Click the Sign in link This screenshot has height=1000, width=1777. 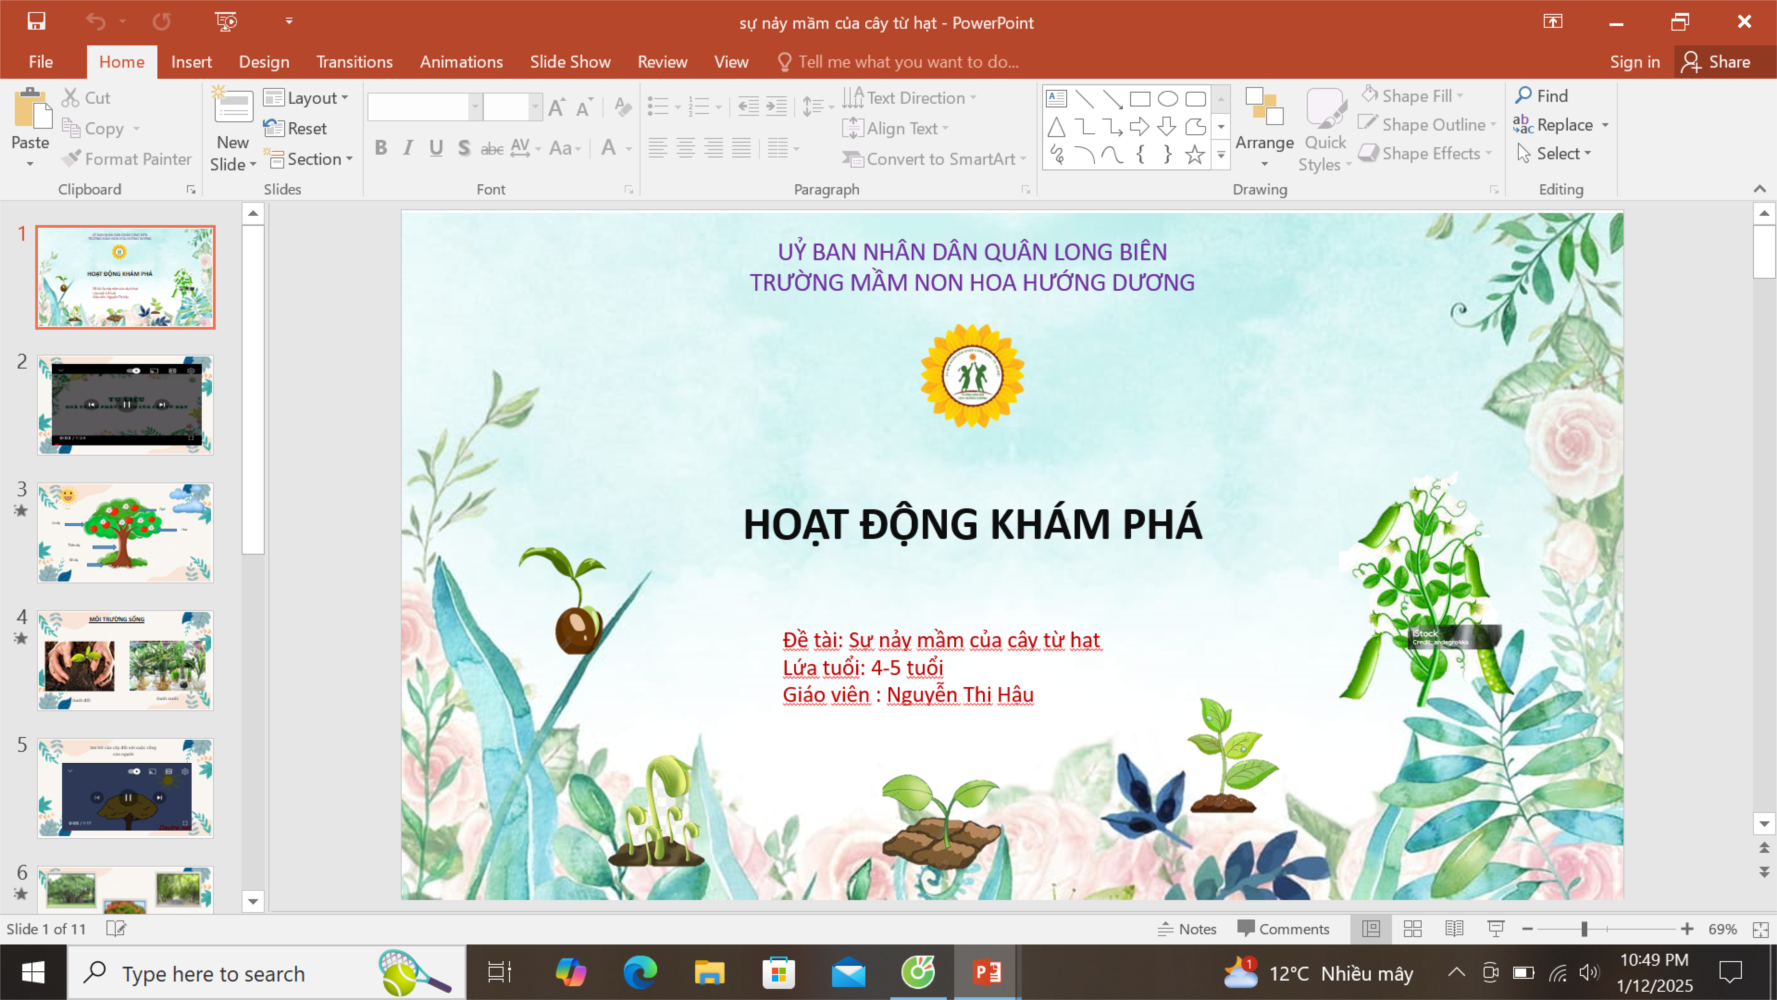point(1634,62)
